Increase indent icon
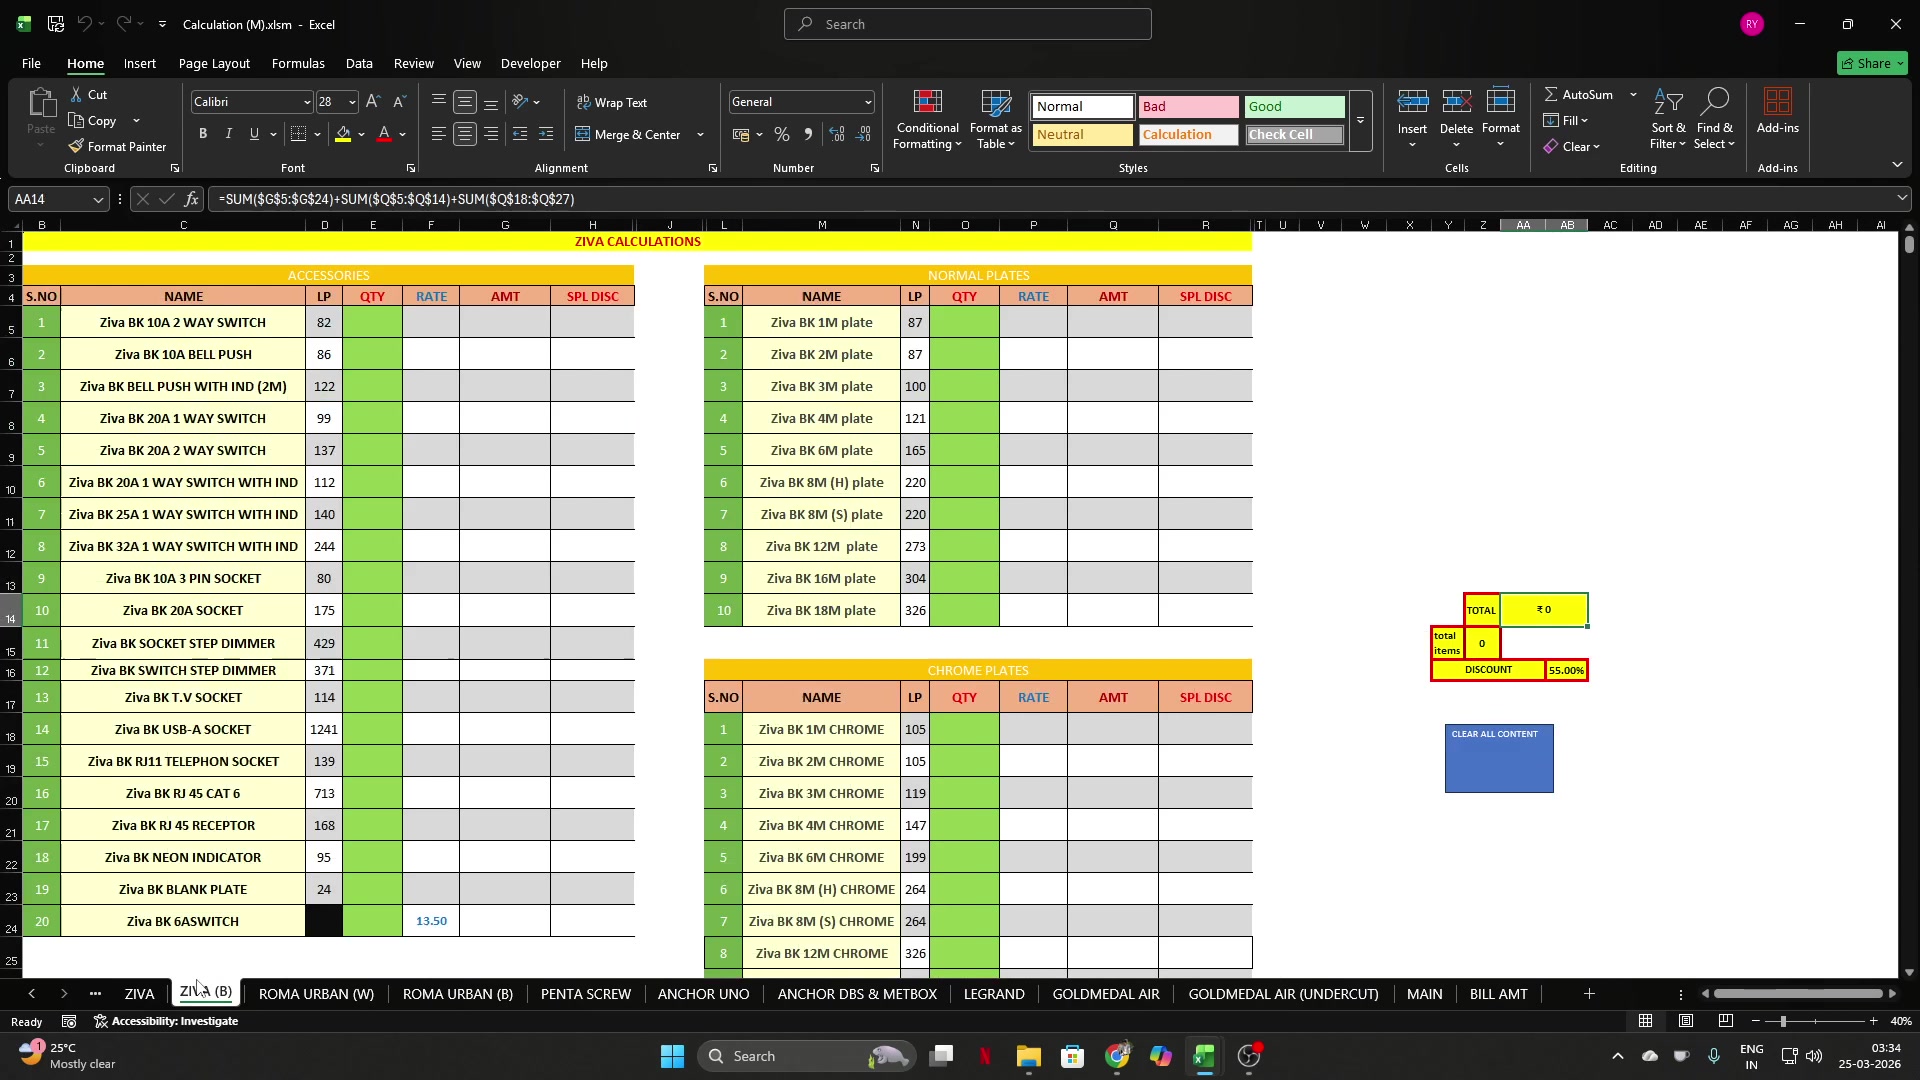The height and width of the screenshot is (1080, 1920). pos(546,134)
